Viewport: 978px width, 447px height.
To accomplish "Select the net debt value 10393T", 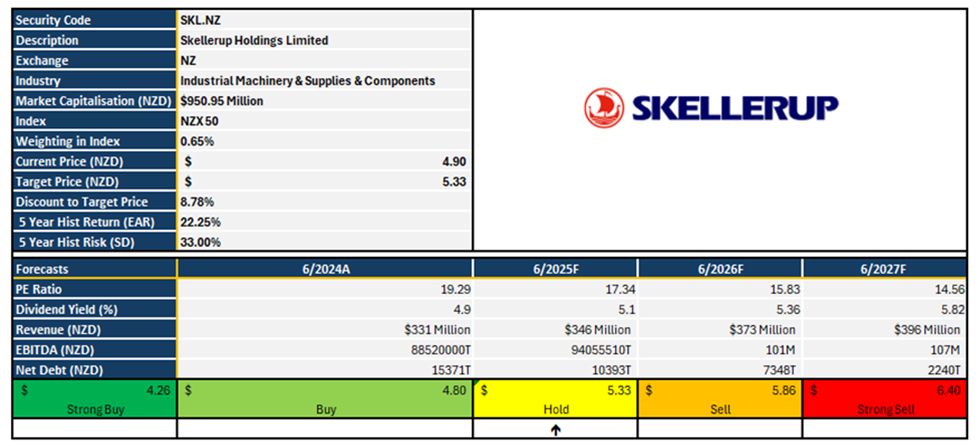I will coord(555,369).
